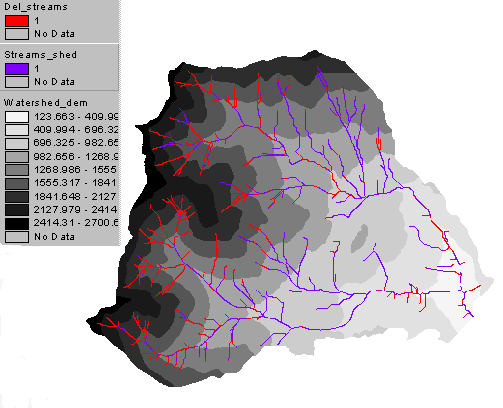Screen dimensions: 503x408
Task: Click the purple Streams_shed color swatch
Action: pos(17,69)
